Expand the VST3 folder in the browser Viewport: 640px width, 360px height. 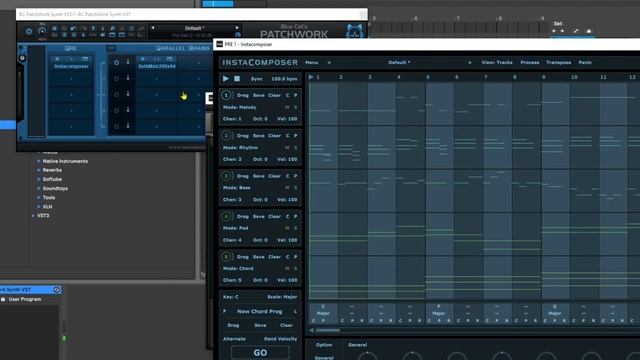tap(33, 216)
